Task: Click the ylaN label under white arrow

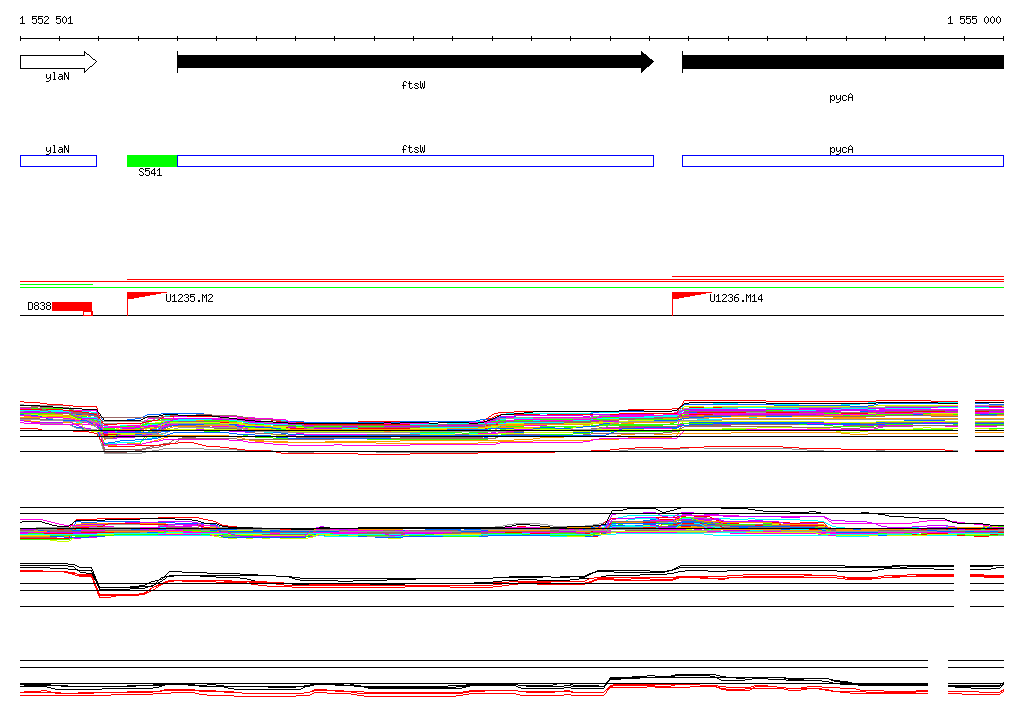Action: (x=57, y=76)
